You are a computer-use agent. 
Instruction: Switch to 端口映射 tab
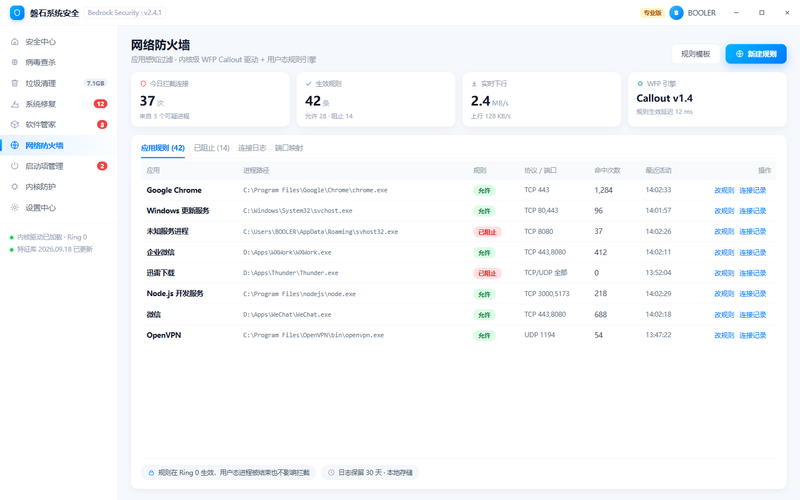click(x=289, y=148)
